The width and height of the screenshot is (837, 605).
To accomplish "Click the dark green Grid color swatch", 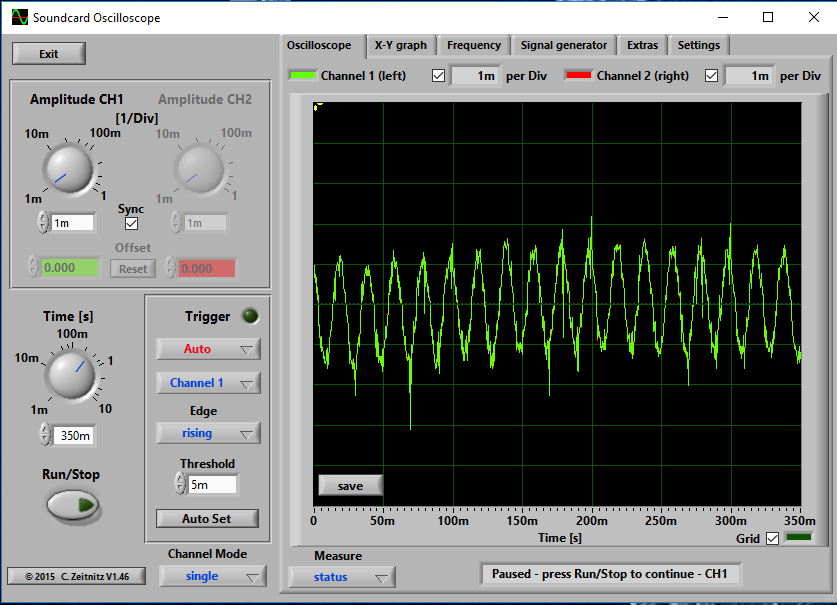I will (x=799, y=537).
